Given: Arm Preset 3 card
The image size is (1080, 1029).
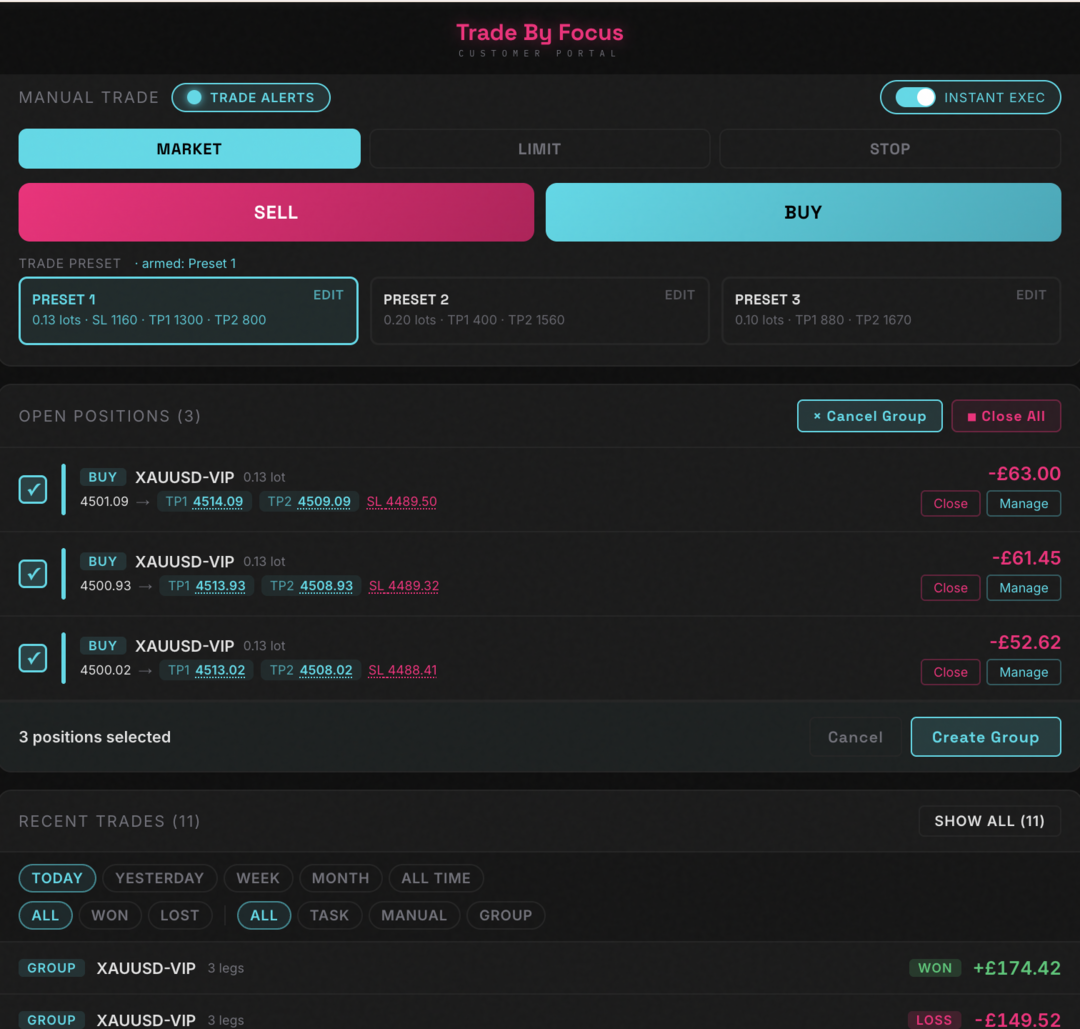Looking at the screenshot, I should pos(891,311).
